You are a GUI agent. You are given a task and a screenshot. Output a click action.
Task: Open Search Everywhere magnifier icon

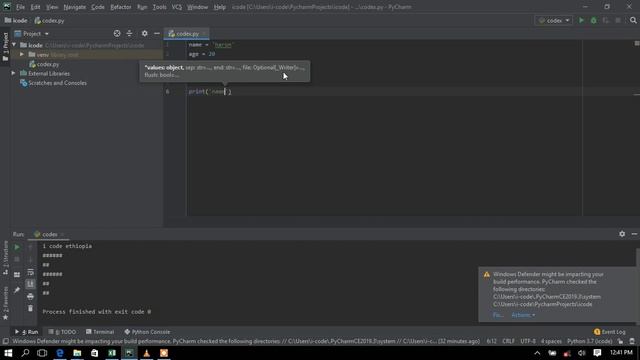(x=633, y=20)
